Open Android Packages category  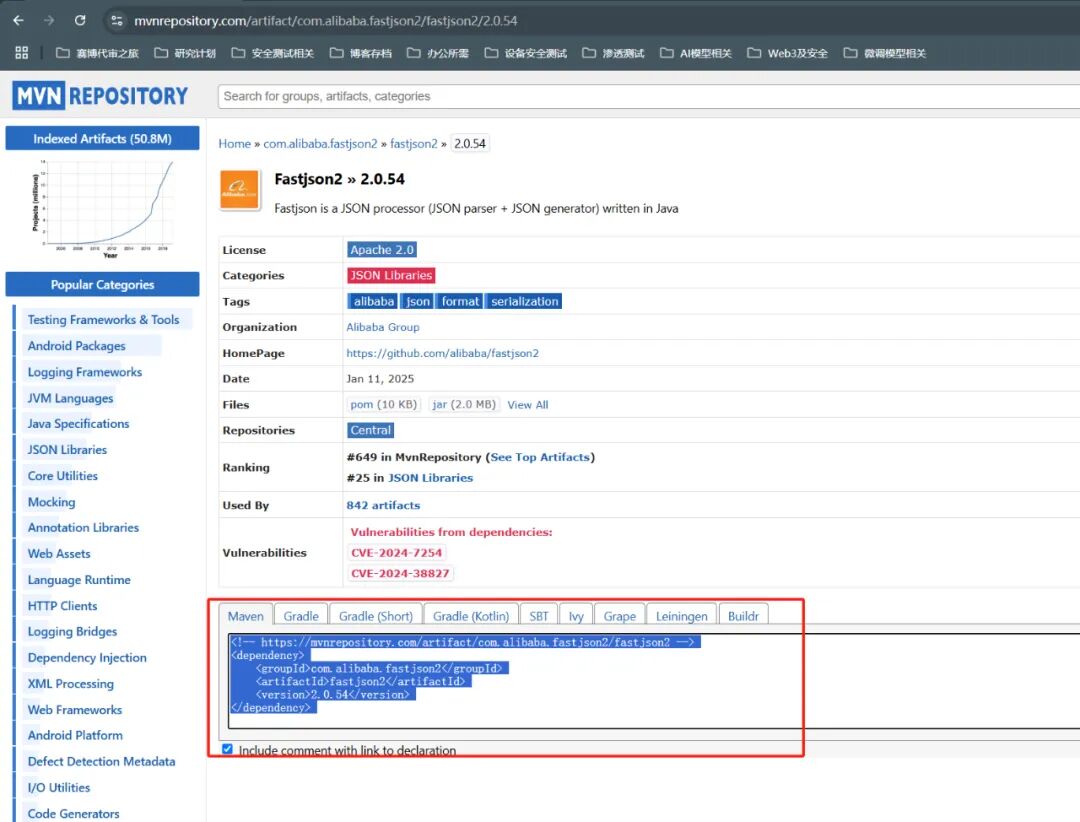click(x=76, y=346)
